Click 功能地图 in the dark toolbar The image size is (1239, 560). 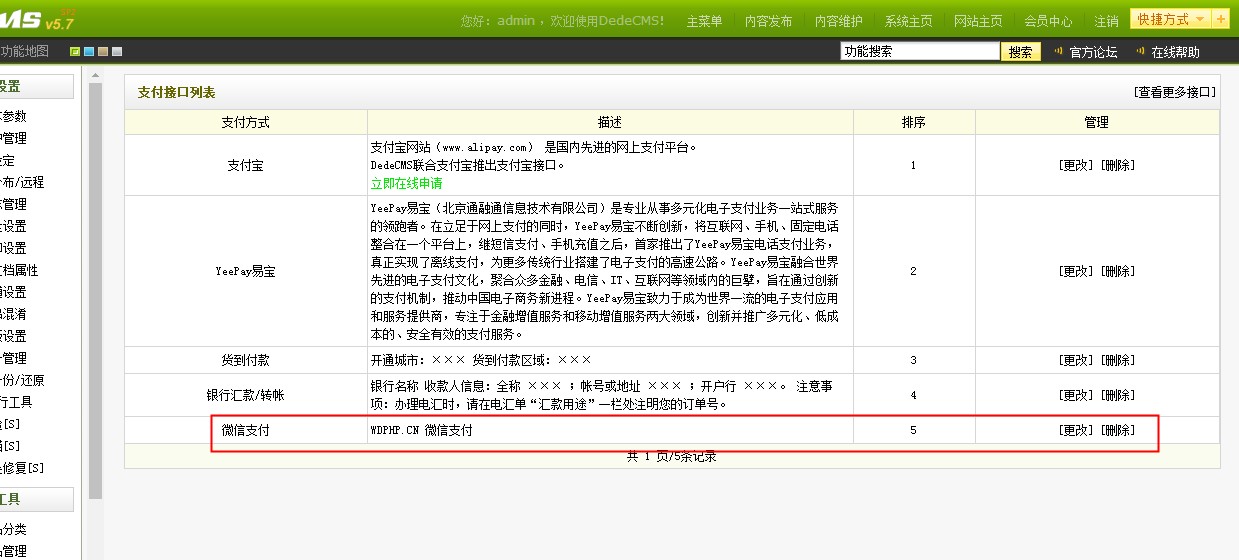(24, 52)
